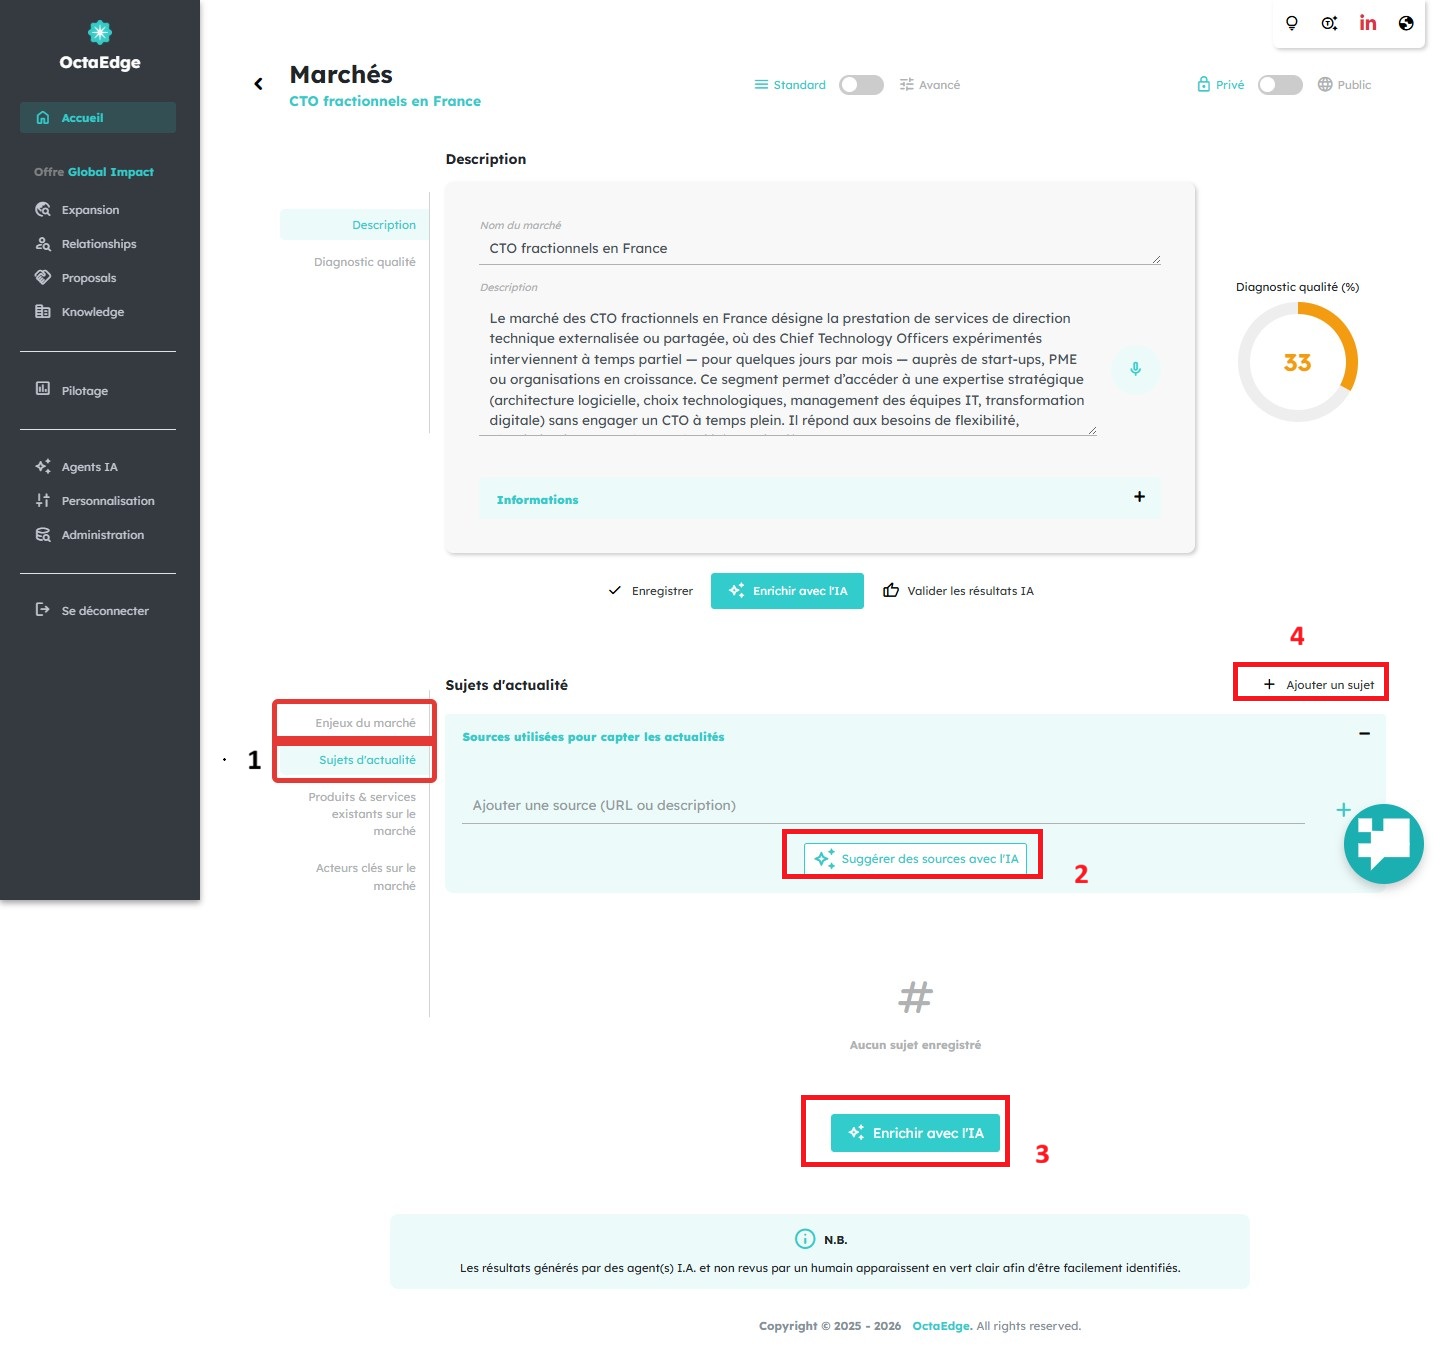Click the Ajouter une source input field
This screenshot has height=1348, width=1440.
point(883,805)
